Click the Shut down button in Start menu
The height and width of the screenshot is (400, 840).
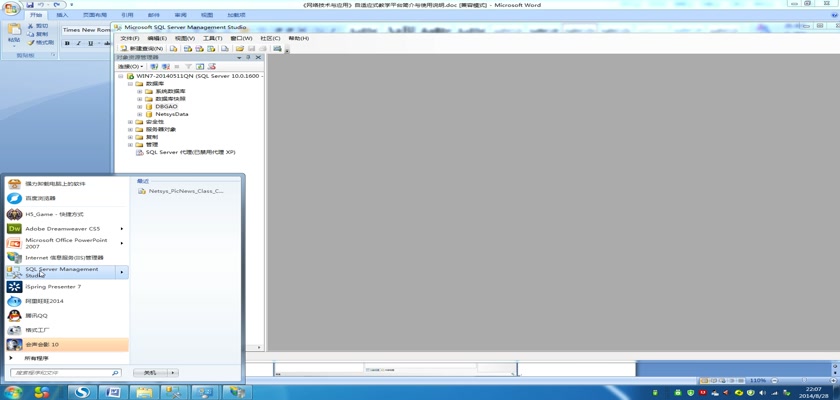click(x=151, y=373)
